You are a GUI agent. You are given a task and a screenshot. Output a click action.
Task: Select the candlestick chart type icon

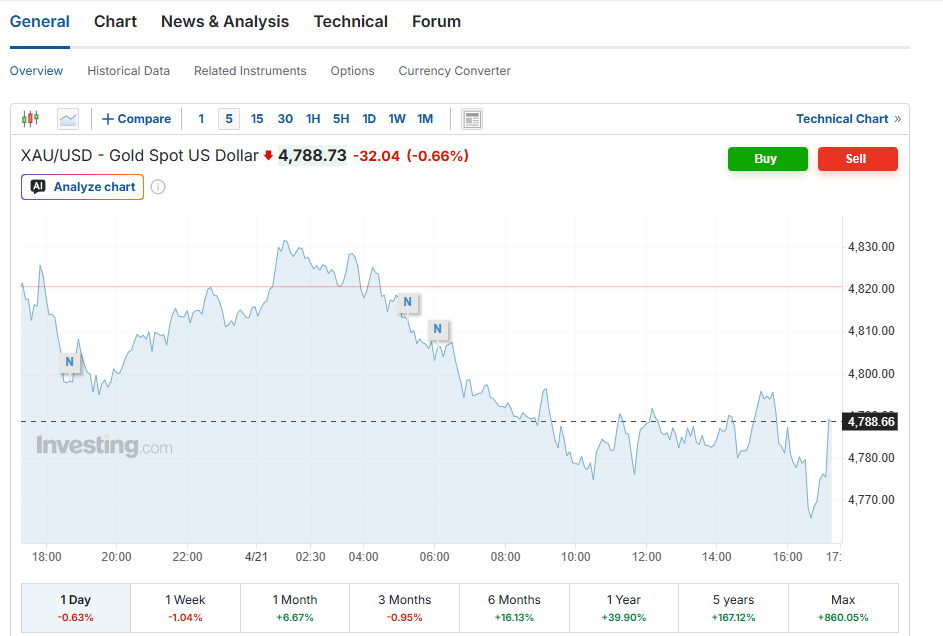tap(30, 119)
